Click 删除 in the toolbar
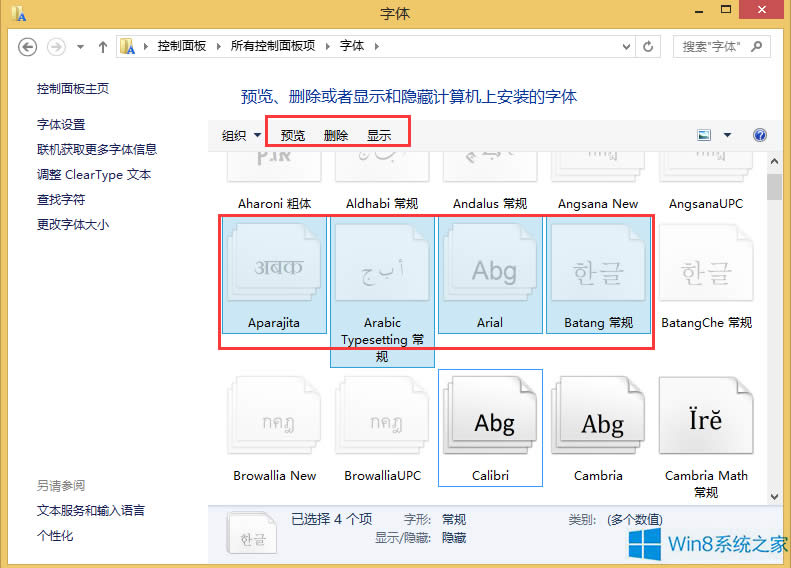791x568 pixels. [x=335, y=135]
